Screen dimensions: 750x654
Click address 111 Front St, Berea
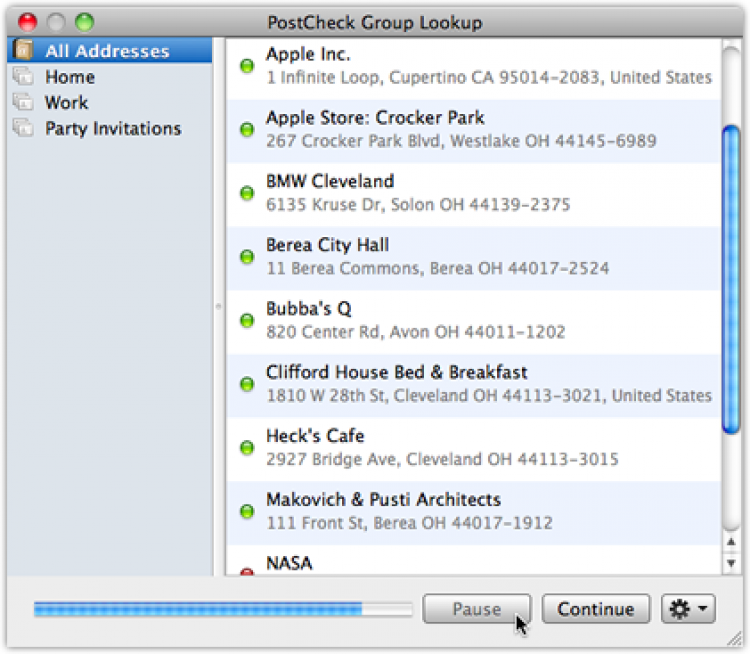(x=409, y=523)
